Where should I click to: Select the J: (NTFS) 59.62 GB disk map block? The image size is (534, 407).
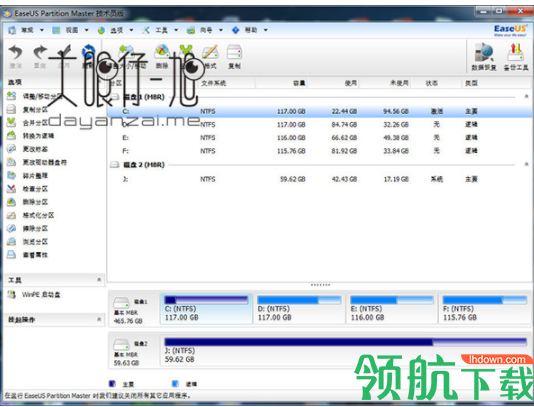(345, 351)
